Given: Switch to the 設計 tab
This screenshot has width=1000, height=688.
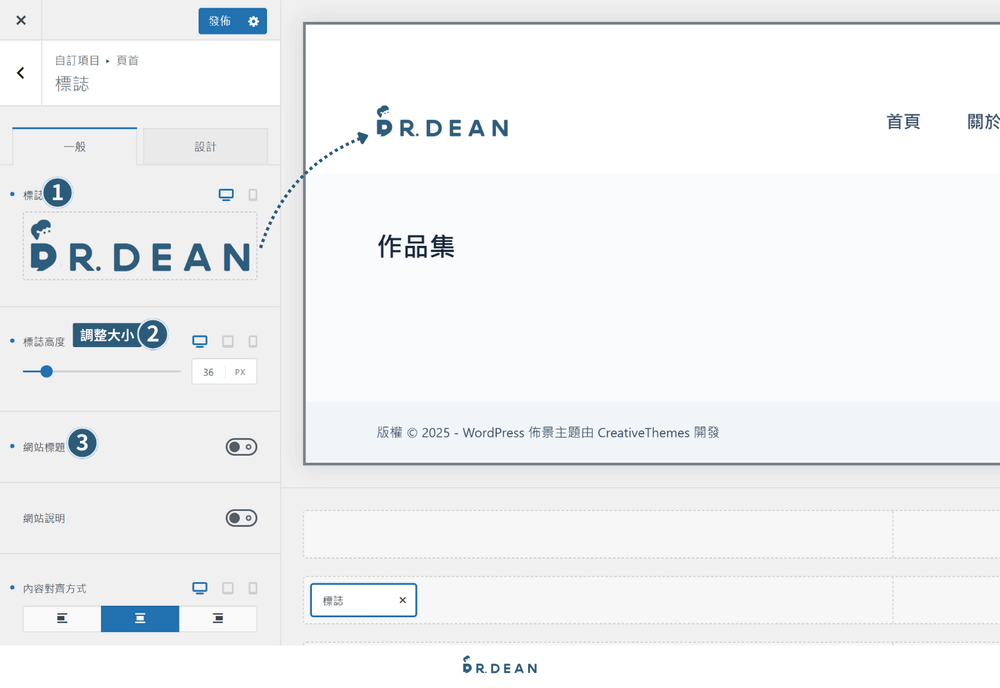Looking at the screenshot, I should click(x=205, y=146).
